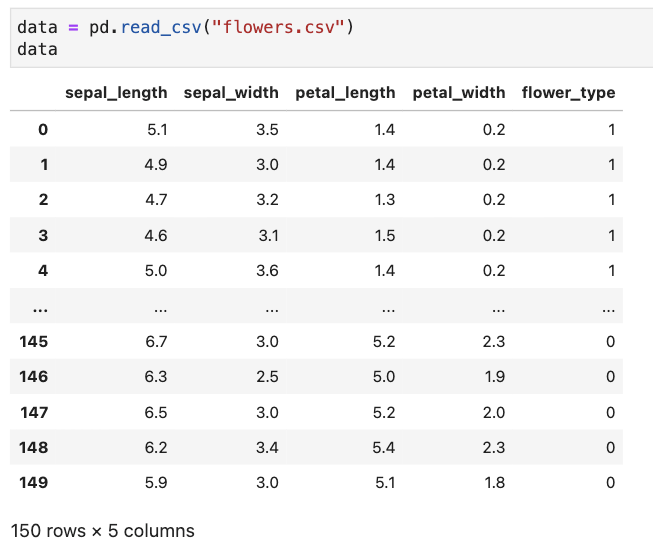Click sepal_width value 3.2 in row 2
This screenshot has width=653, height=559.
(267, 200)
